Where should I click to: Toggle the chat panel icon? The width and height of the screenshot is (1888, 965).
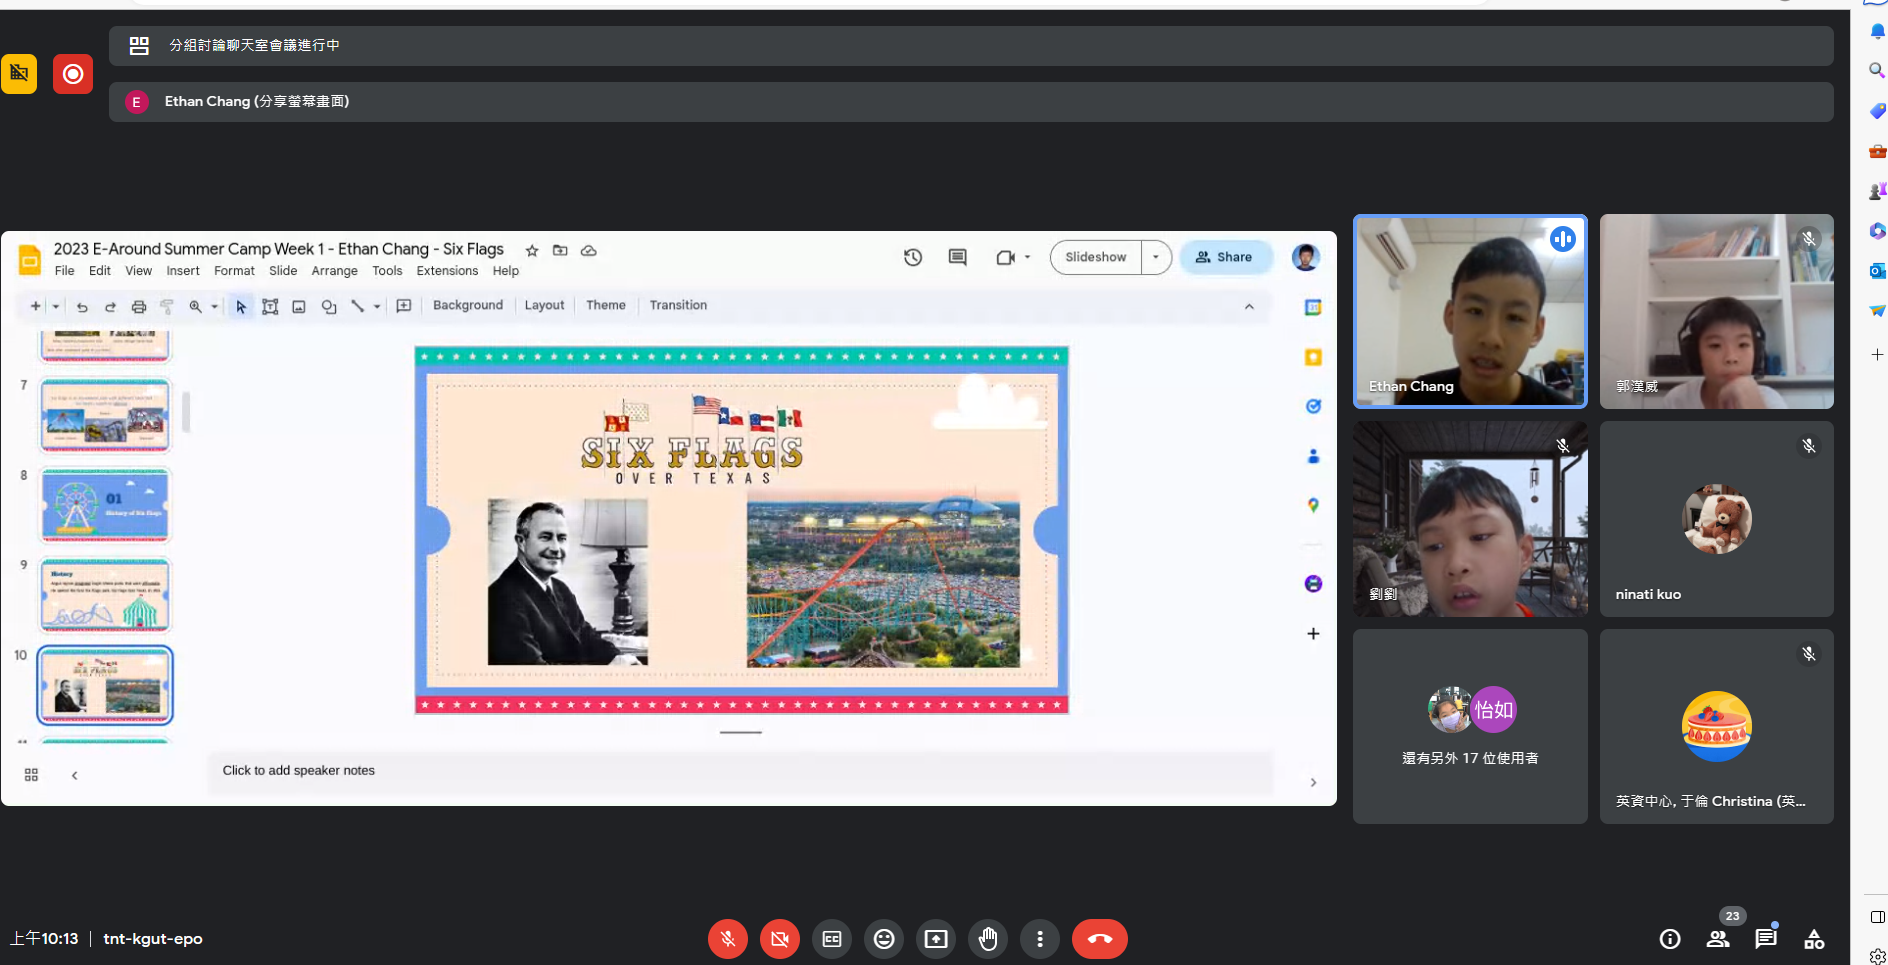click(1766, 939)
